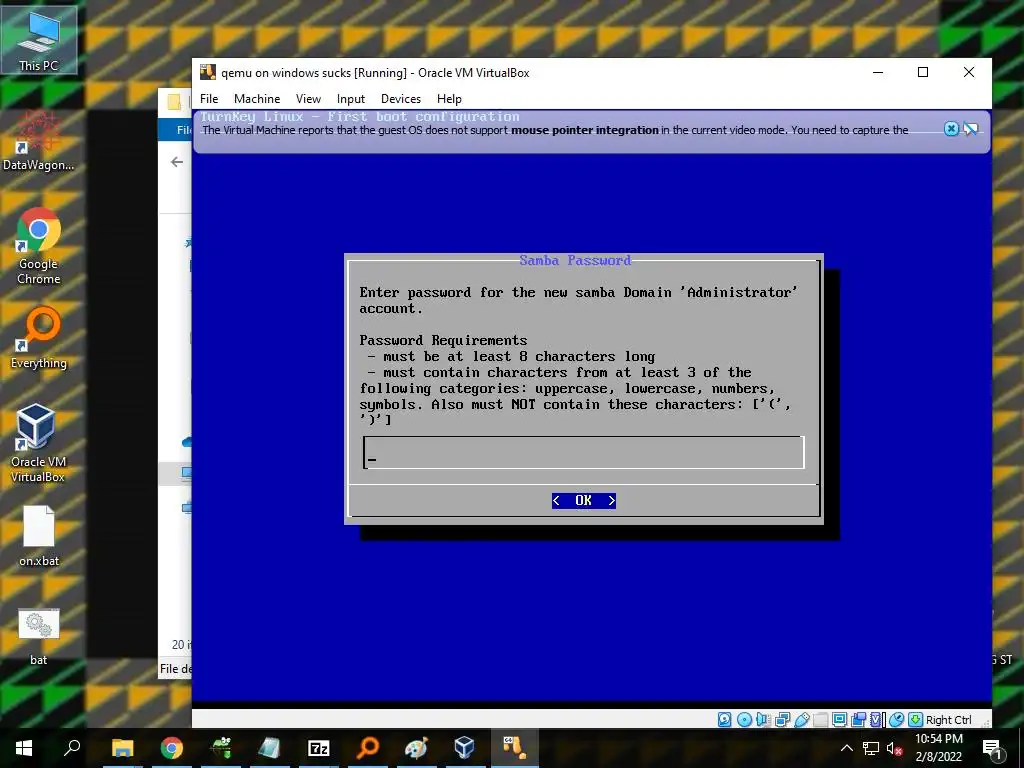
Task: Click the recording status icon
Action: coord(858,720)
